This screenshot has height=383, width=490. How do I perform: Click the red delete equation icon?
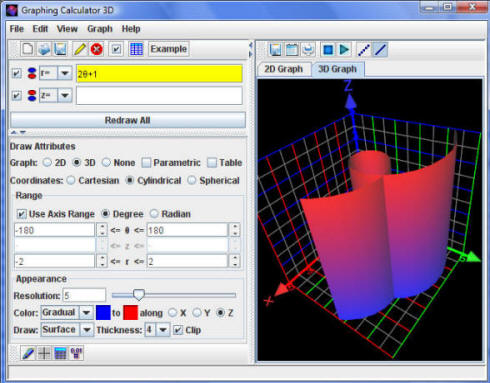click(x=97, y=49)
